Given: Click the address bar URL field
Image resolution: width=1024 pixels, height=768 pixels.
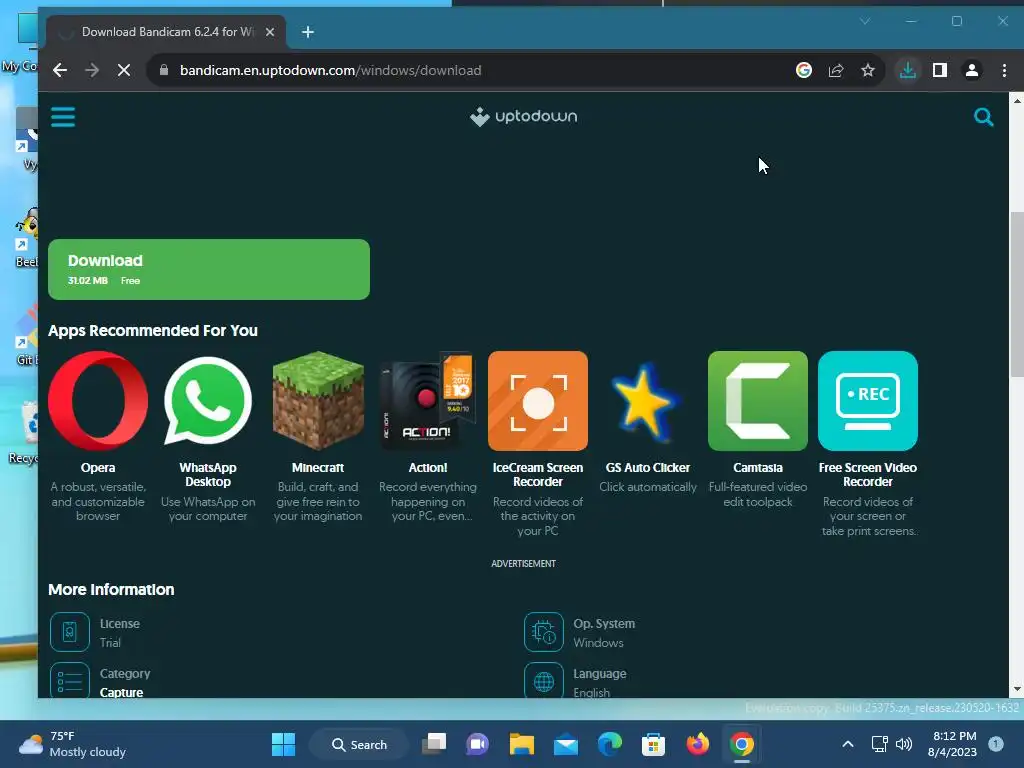Looking at the screenshot, I should pyautogui.click(x=477, y=70).
